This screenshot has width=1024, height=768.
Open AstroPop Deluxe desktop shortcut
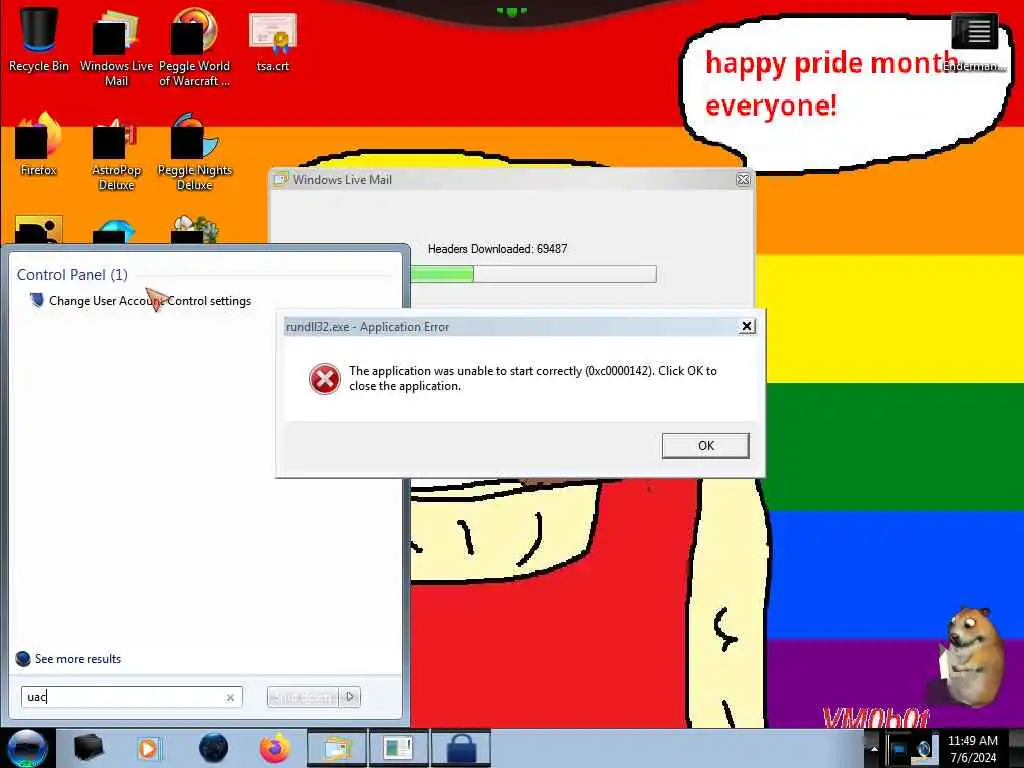116,152
